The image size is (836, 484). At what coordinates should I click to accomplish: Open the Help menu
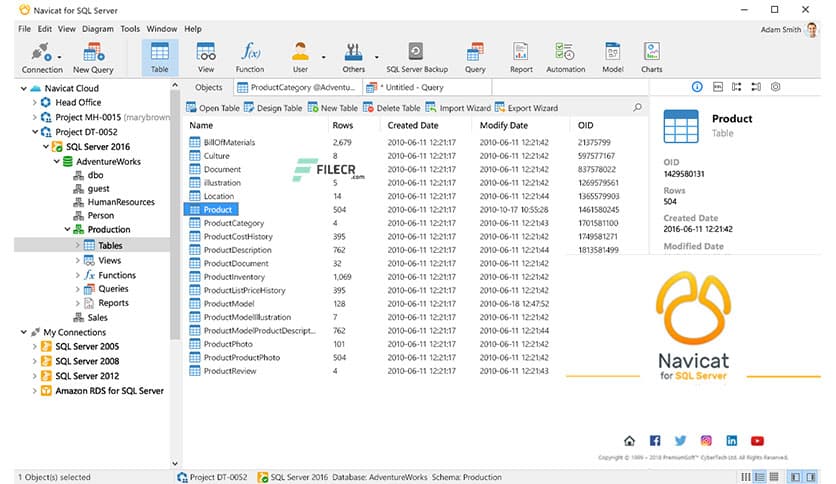click(193, 29)
